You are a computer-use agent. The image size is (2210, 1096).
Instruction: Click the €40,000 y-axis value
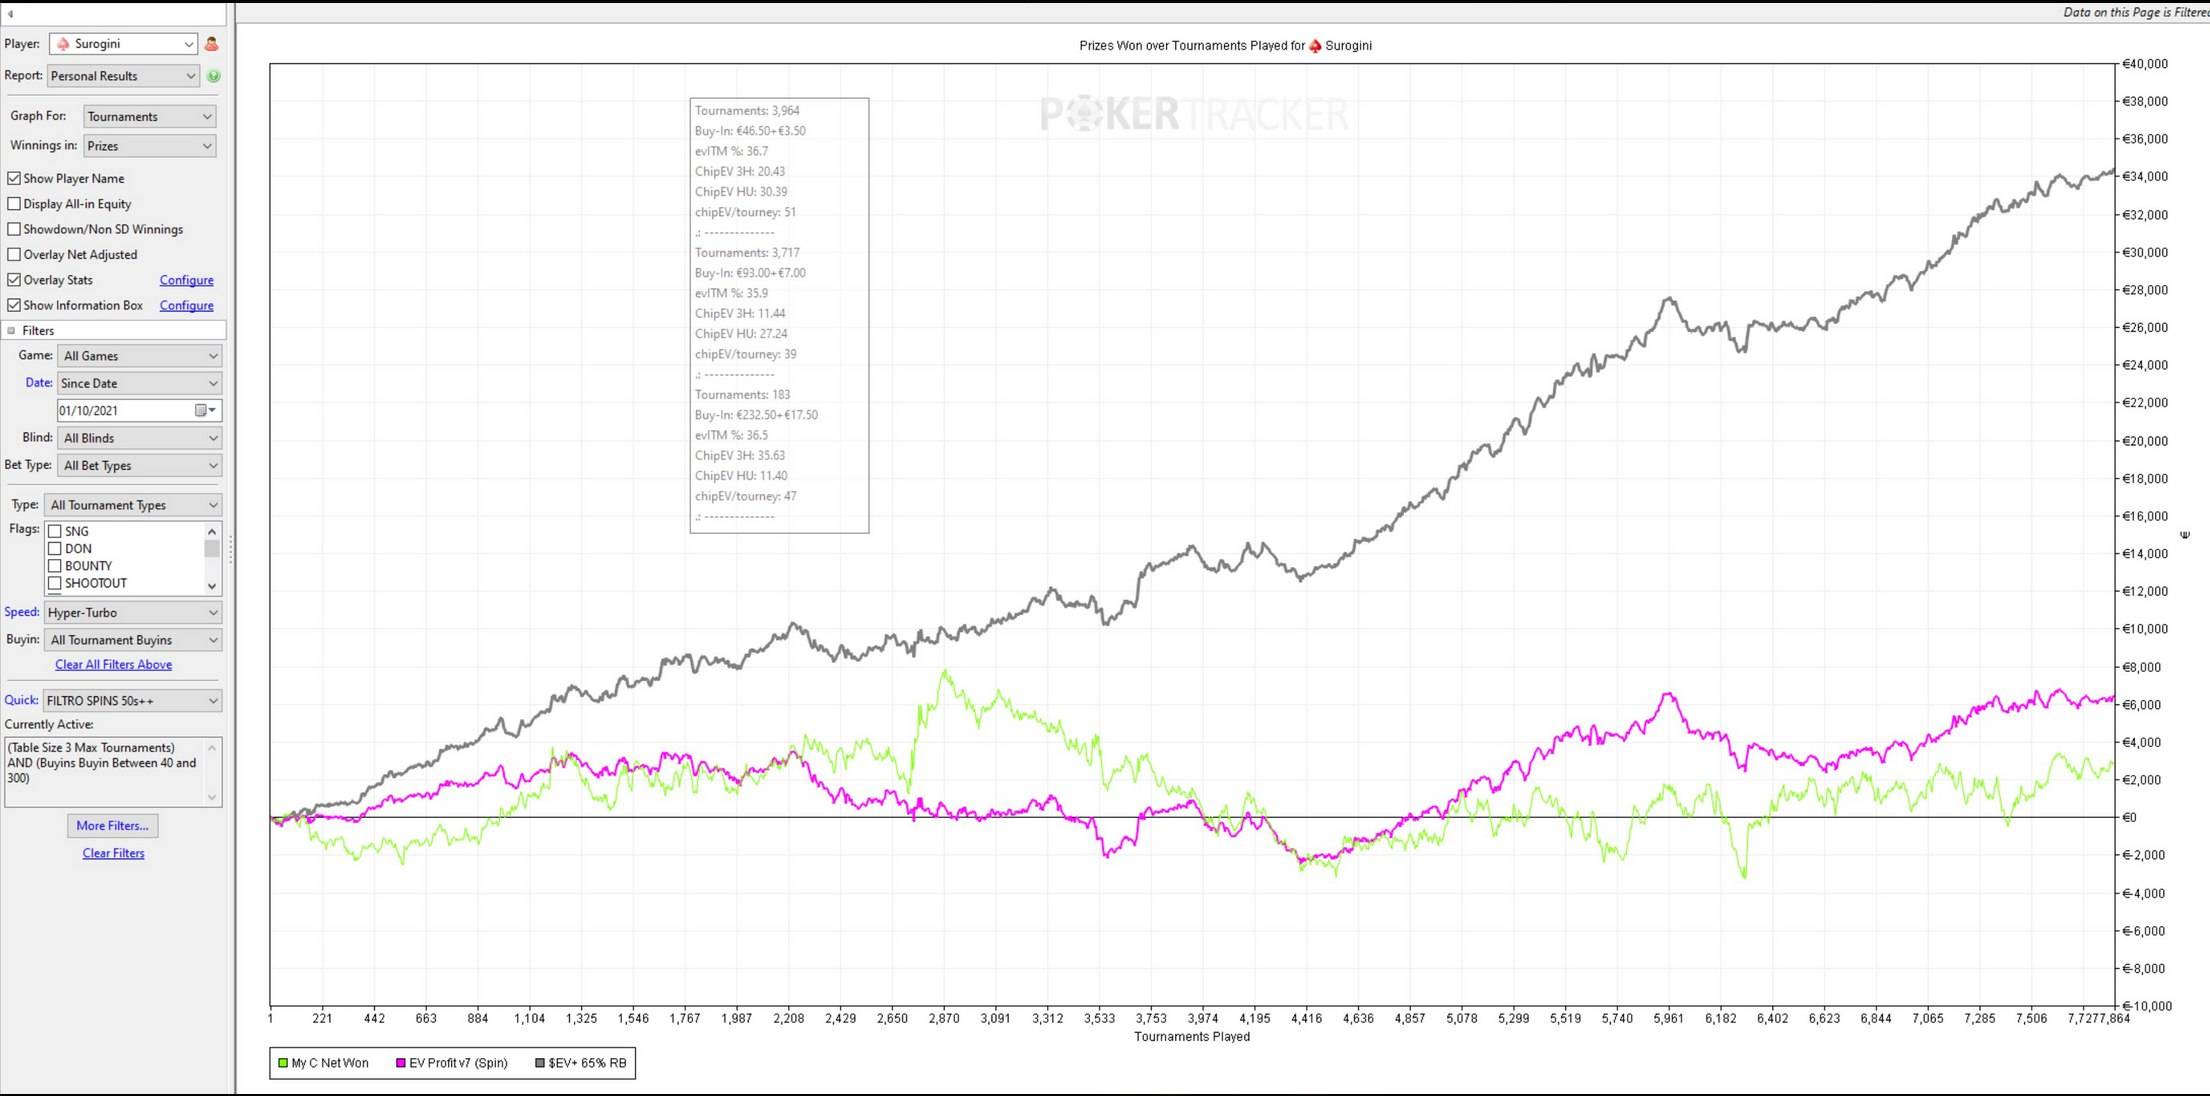tap(2145, 64)
